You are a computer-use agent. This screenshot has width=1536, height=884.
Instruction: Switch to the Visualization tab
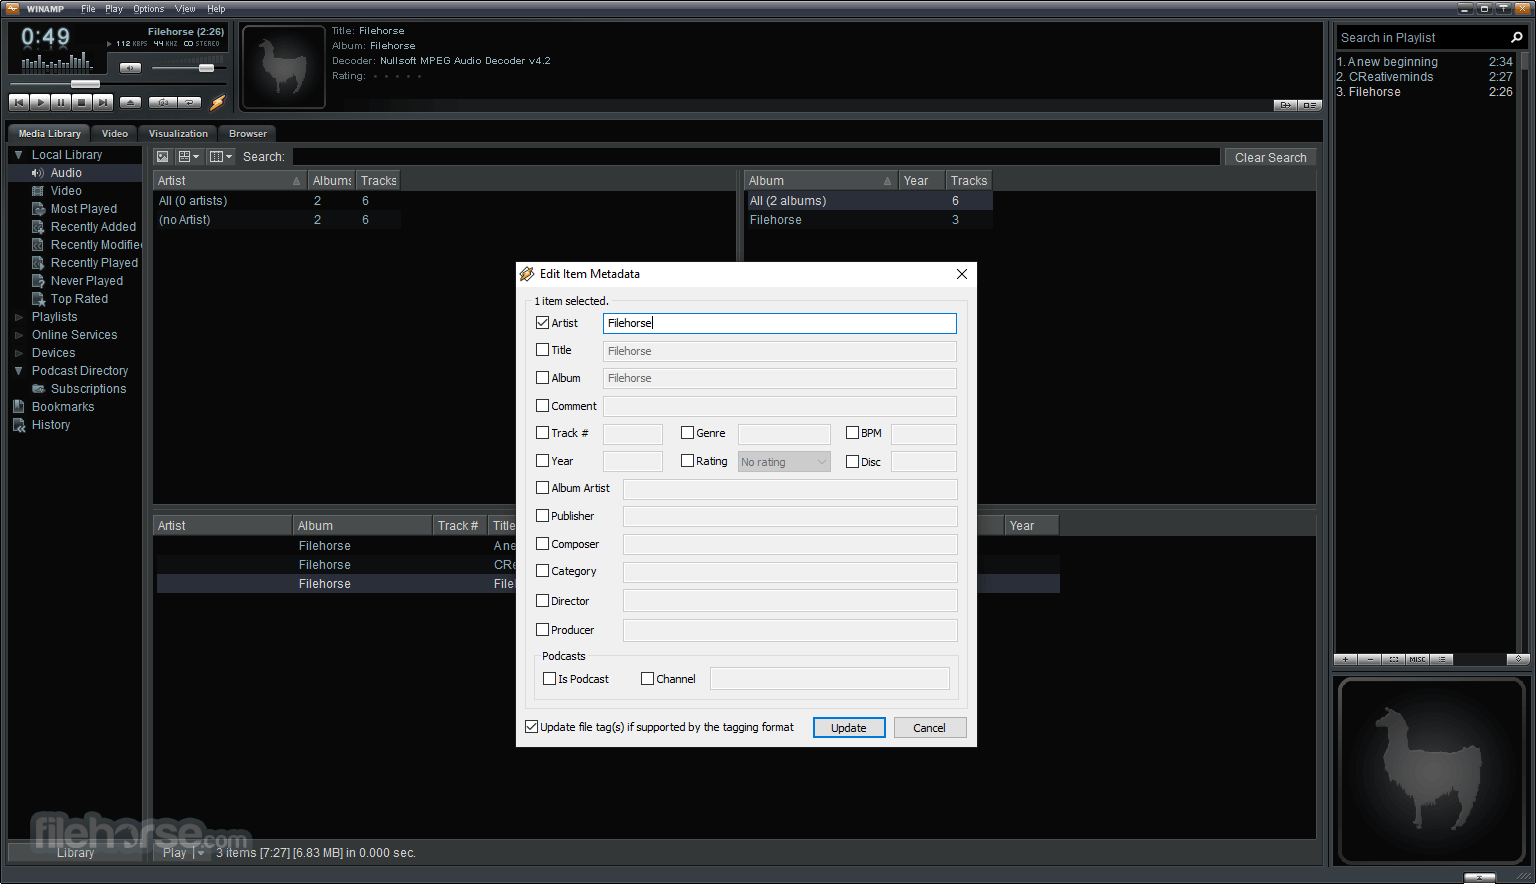coord(178,133)
